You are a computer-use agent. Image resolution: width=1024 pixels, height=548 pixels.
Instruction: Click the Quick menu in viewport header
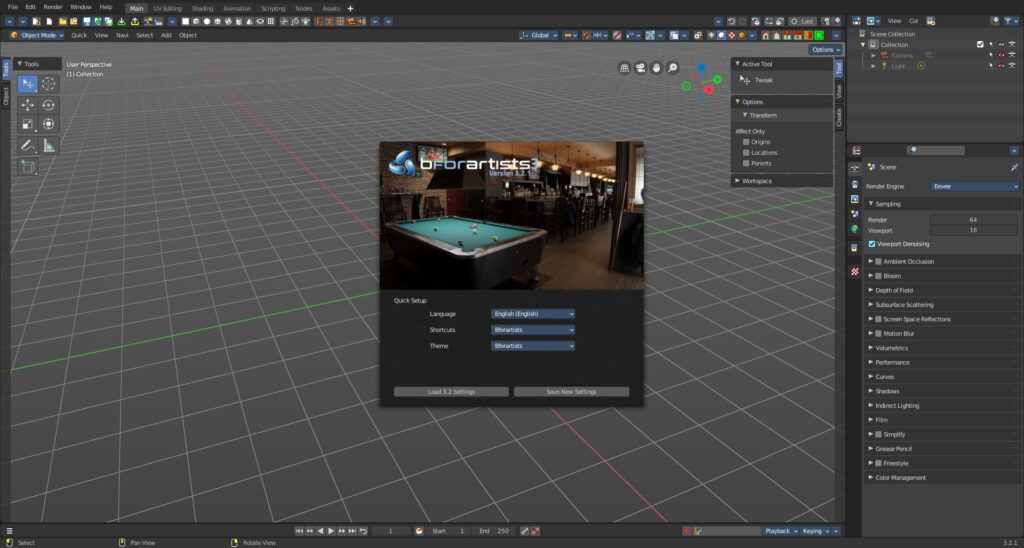[78, 35]
